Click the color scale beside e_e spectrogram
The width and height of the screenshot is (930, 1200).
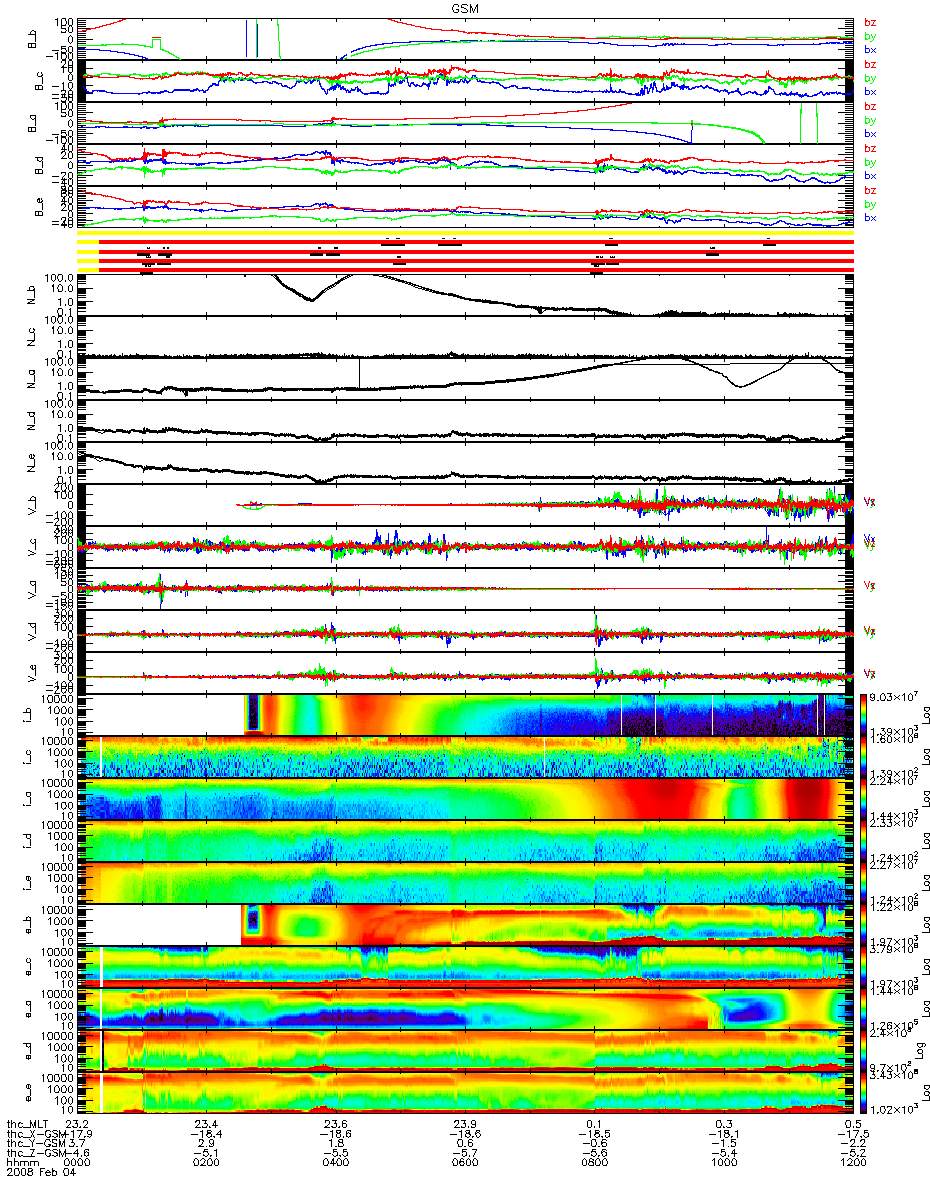[x=862, y=1092]
